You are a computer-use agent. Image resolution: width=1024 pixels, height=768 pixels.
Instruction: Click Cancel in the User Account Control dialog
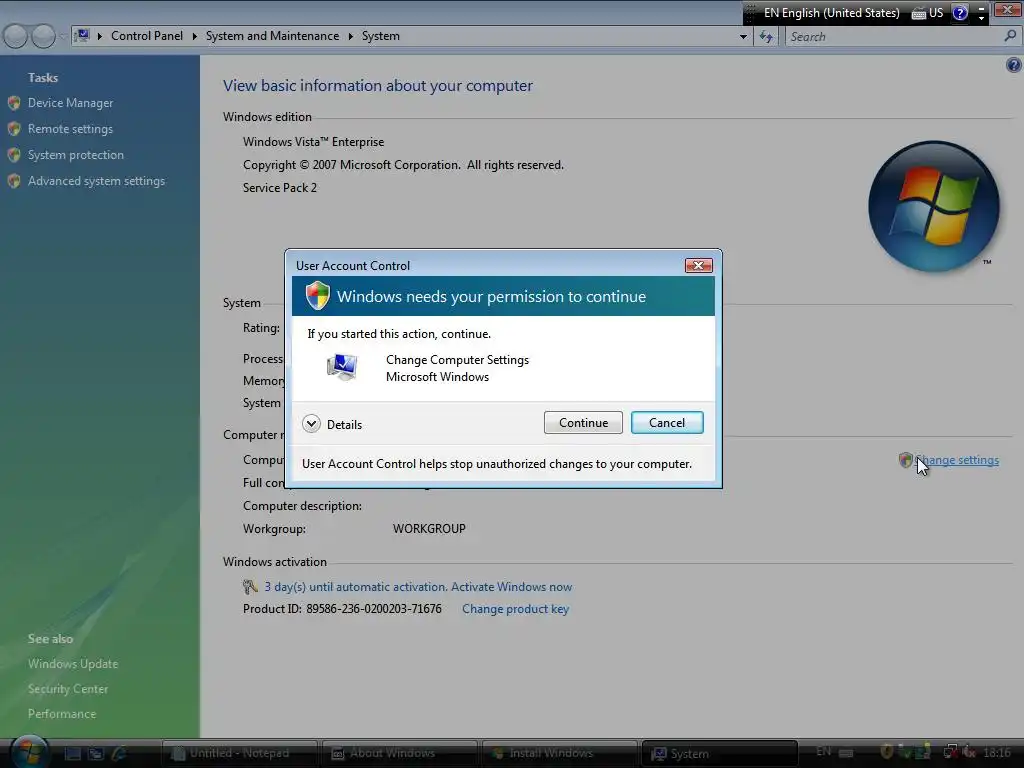(667, 423)
